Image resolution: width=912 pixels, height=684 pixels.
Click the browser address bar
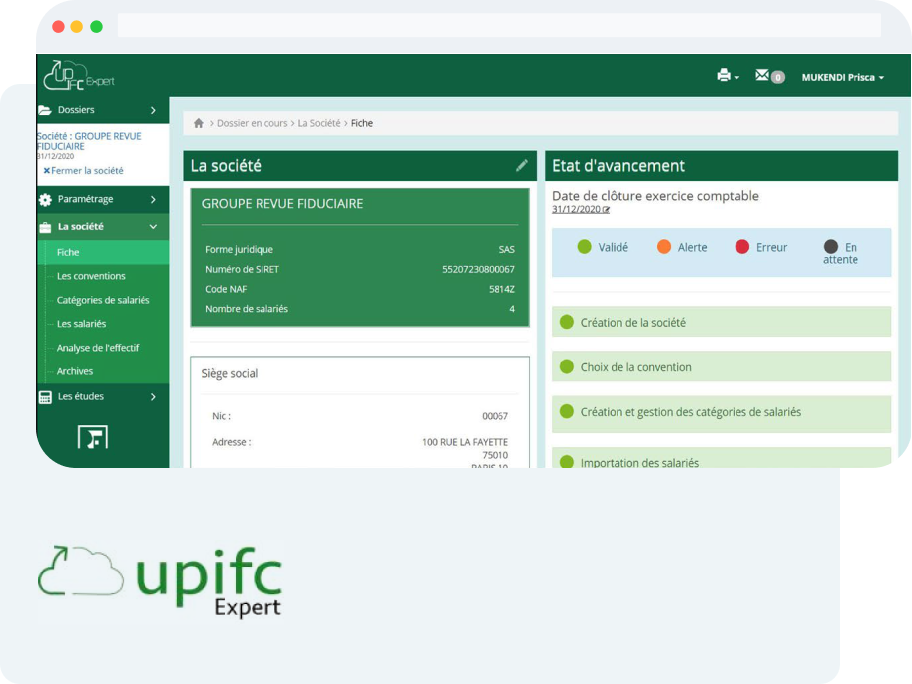[x=499, y=26]
